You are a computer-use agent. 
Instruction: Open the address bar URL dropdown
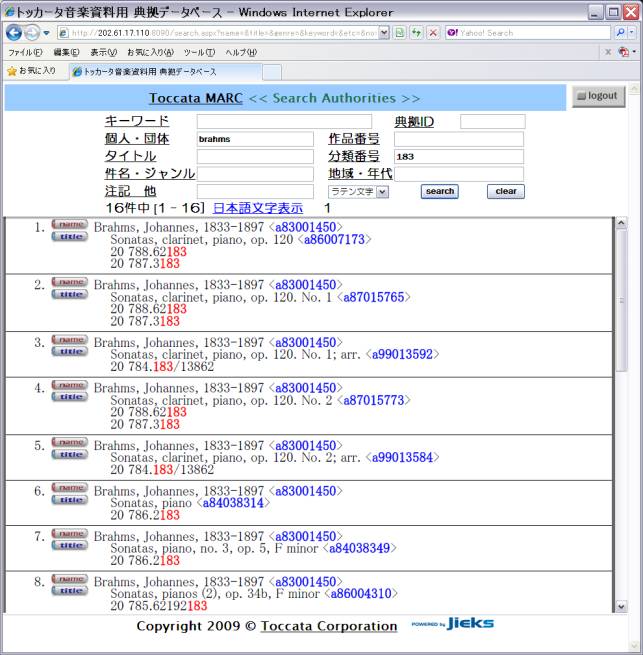(x=384, y=33)
